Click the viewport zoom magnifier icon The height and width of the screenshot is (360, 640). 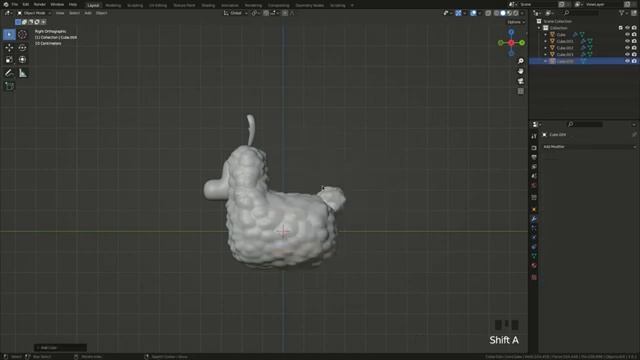pos(521,61)
